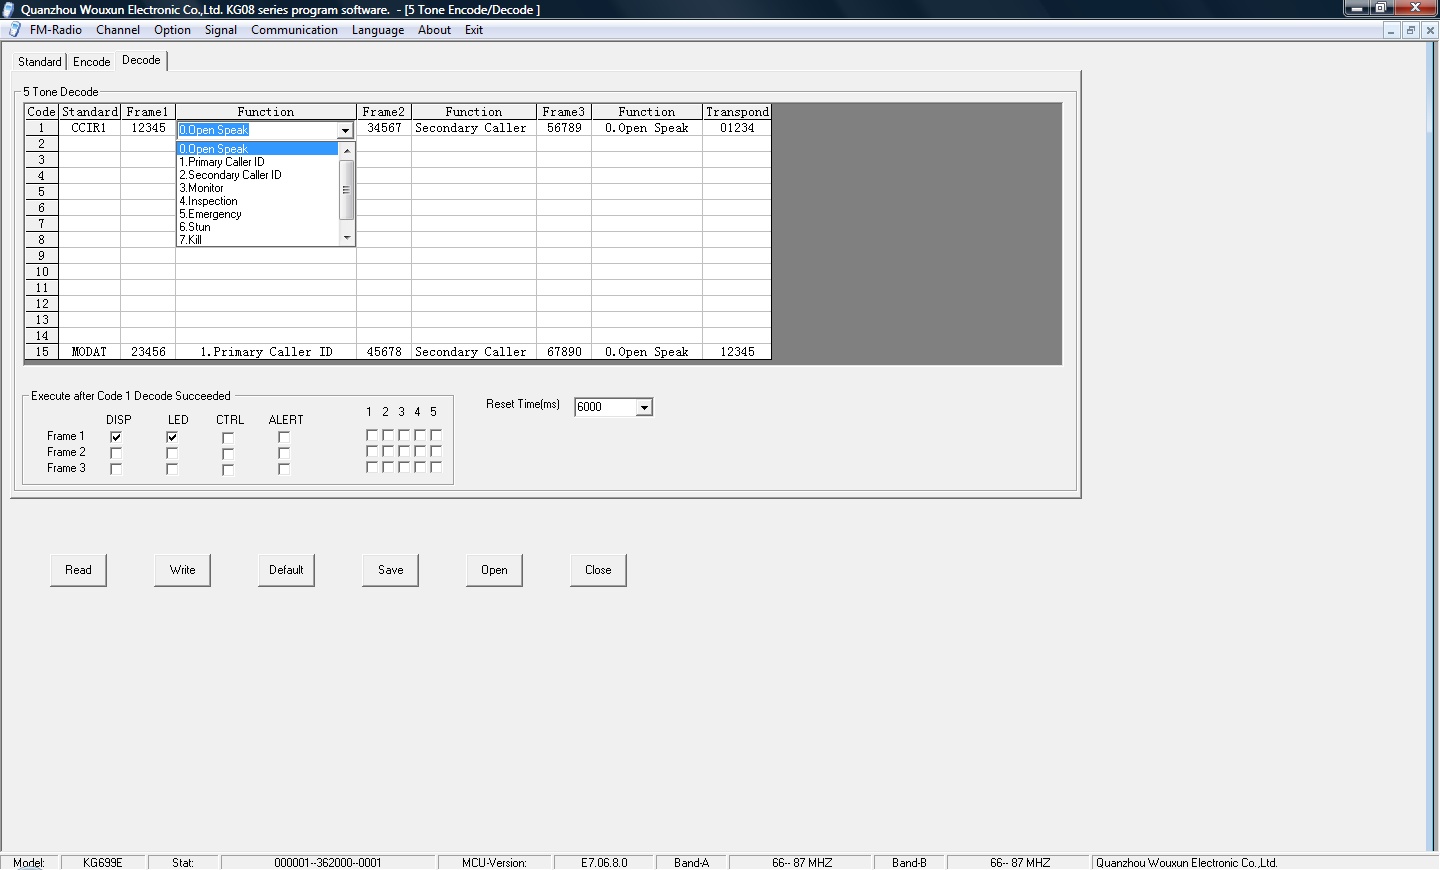
Task: Choose '3.Monitor' in the dropdown list
Action: tap(202, 188)
